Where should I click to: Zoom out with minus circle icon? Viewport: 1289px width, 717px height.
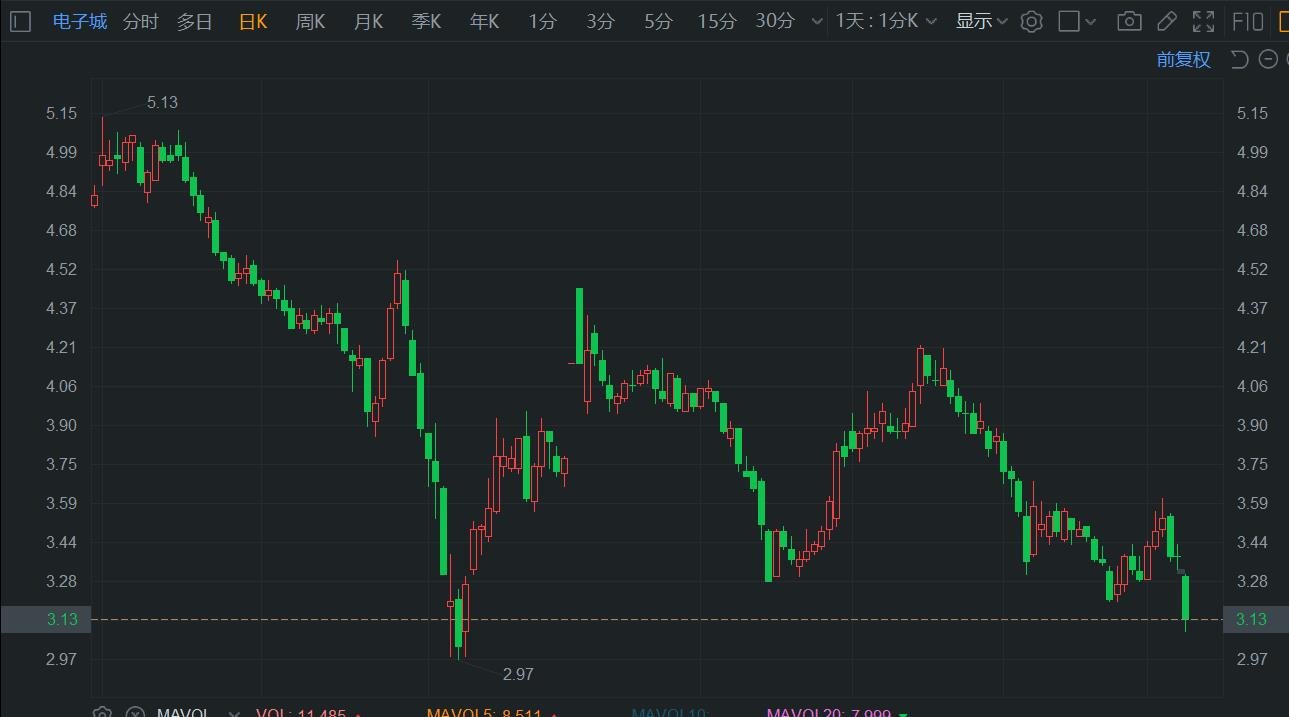click(1268, 60)
